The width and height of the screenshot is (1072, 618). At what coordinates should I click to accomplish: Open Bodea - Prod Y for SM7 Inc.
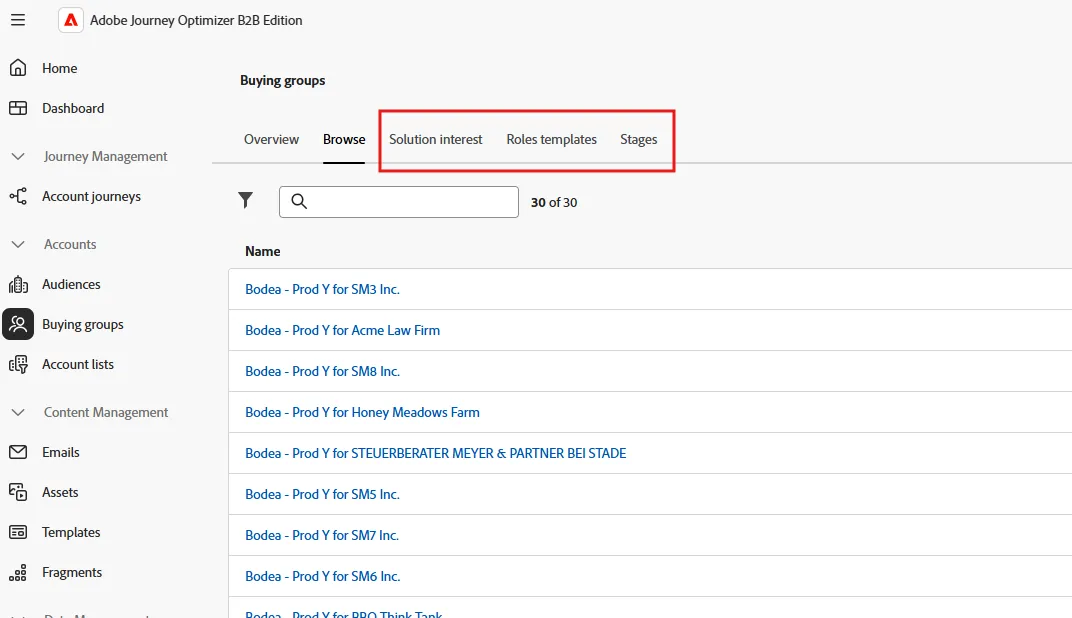click(x=322, y=535)
